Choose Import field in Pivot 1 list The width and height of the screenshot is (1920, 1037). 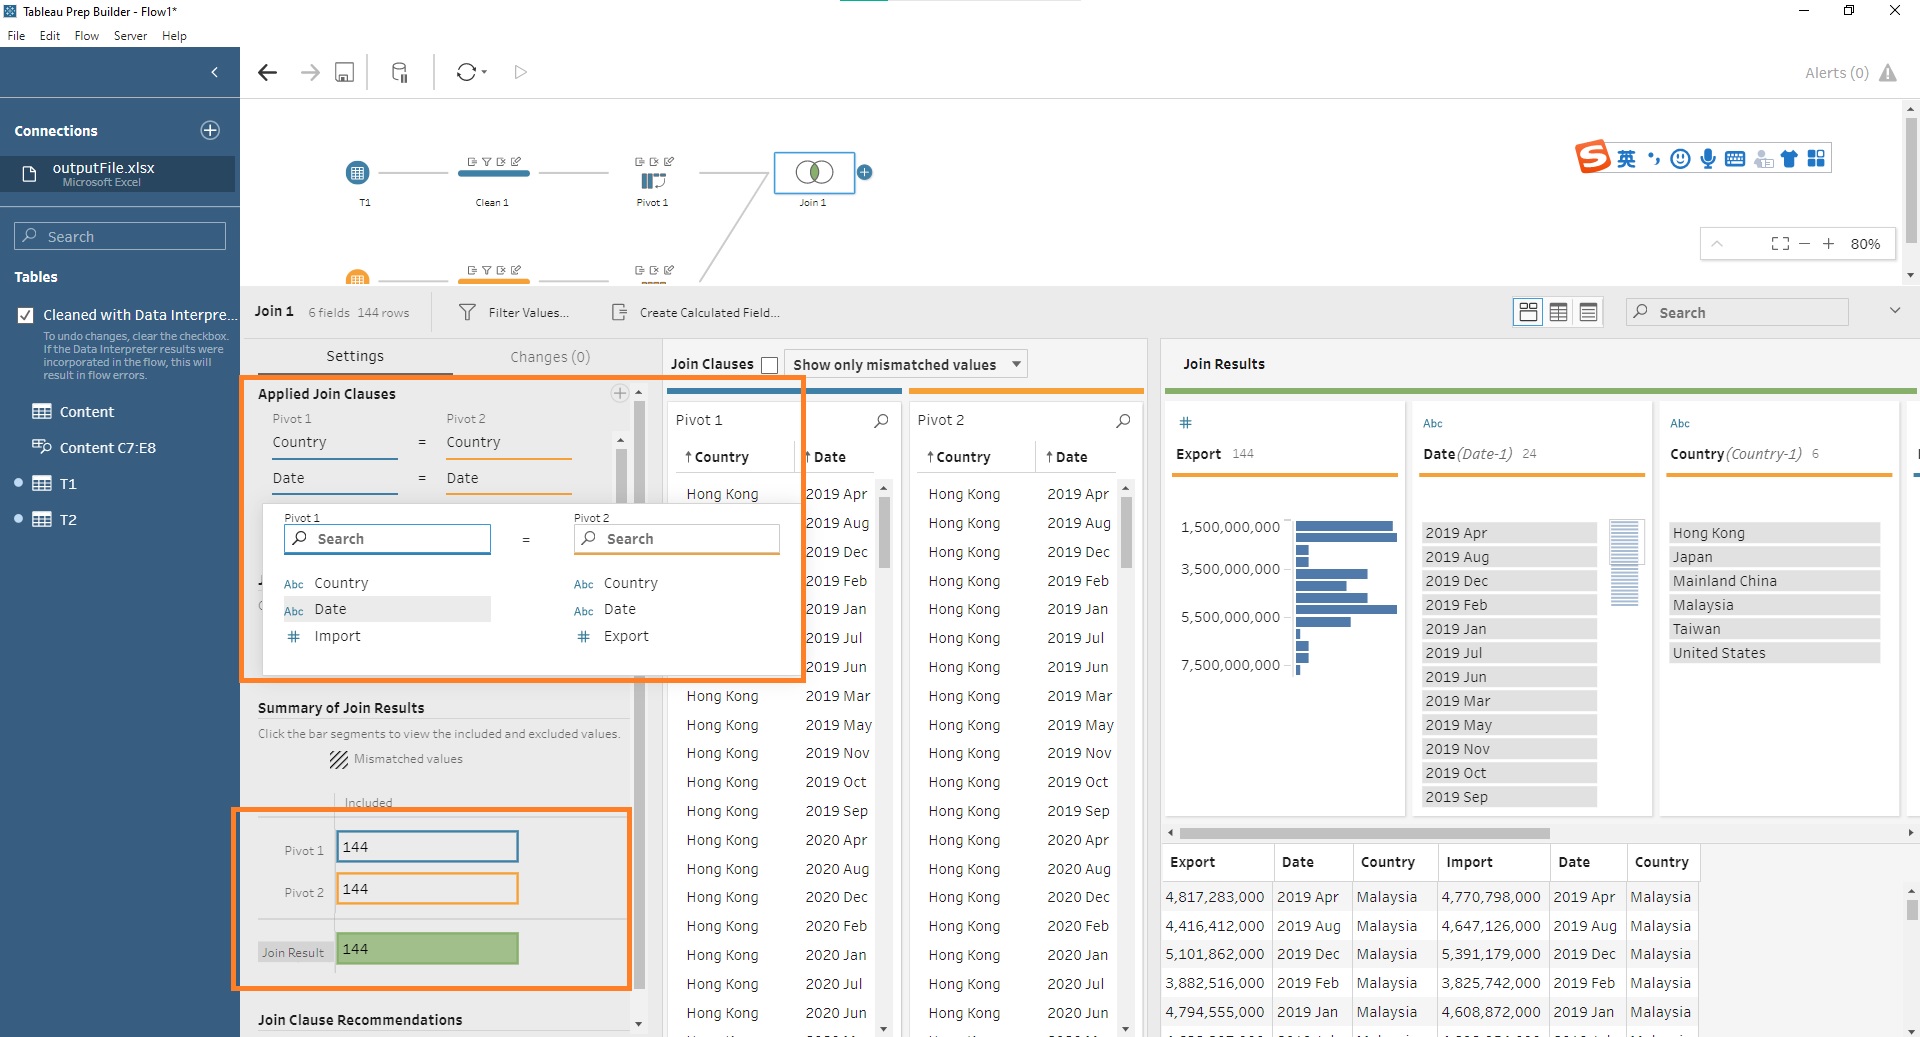337,636
